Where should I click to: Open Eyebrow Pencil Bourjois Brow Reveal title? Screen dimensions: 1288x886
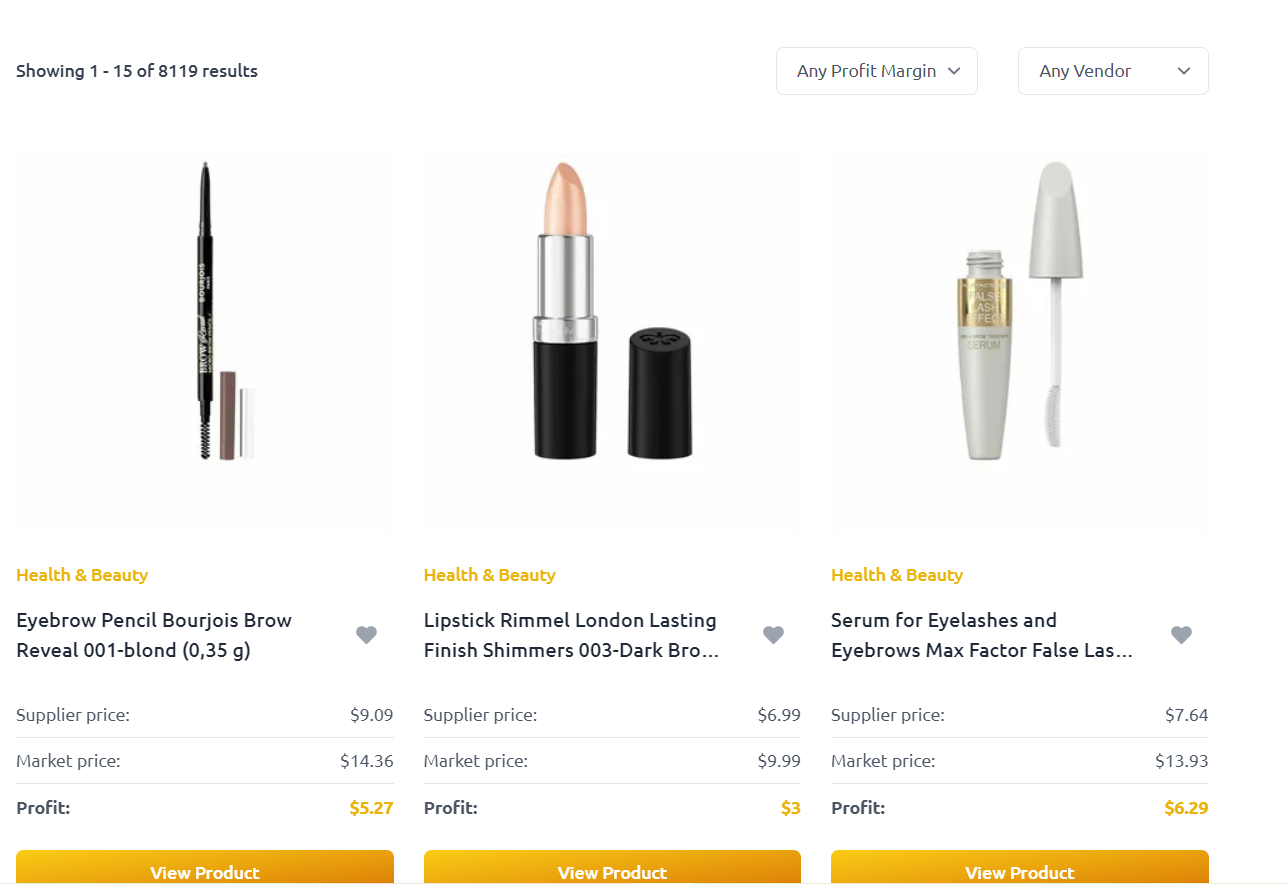coord(154,635)
